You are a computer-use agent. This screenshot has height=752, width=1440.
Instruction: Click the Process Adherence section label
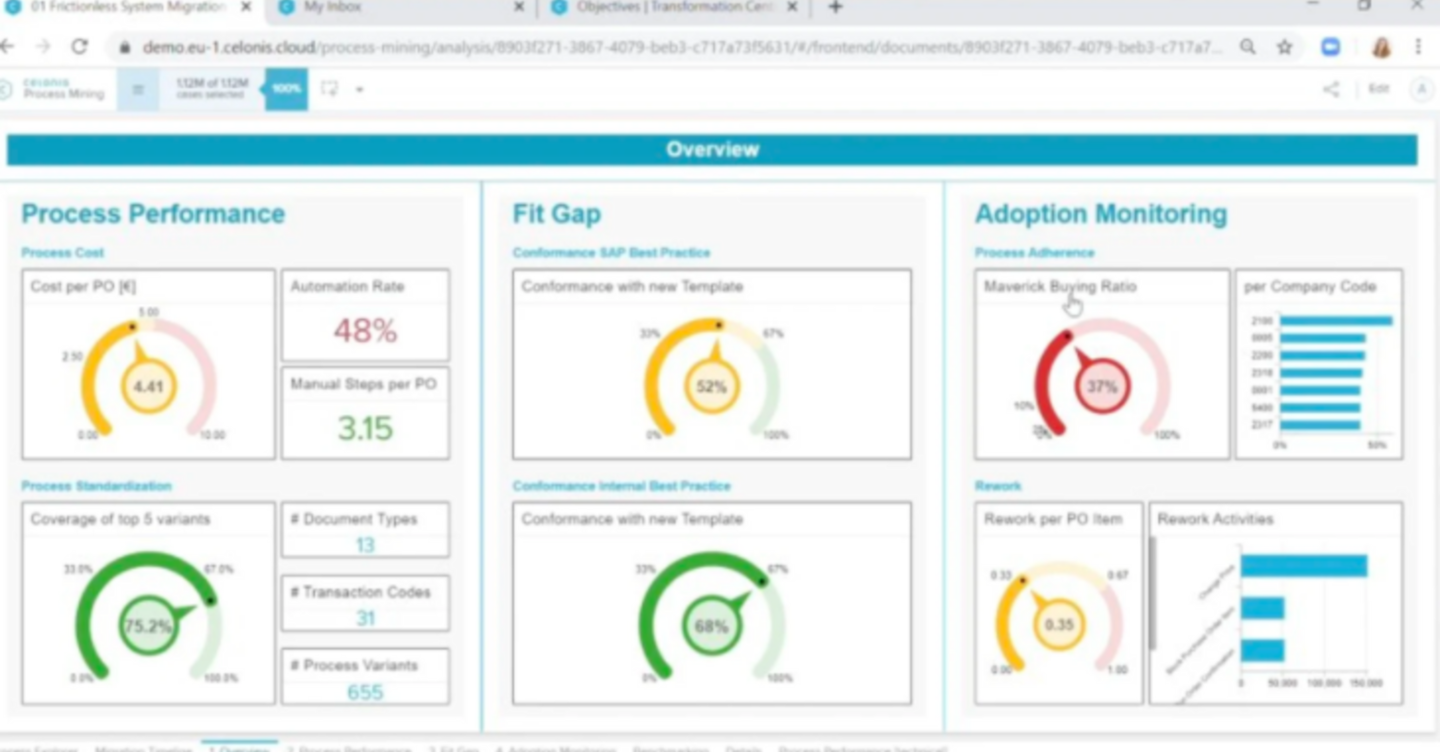pyautogui.click(x=1034, y=253)
